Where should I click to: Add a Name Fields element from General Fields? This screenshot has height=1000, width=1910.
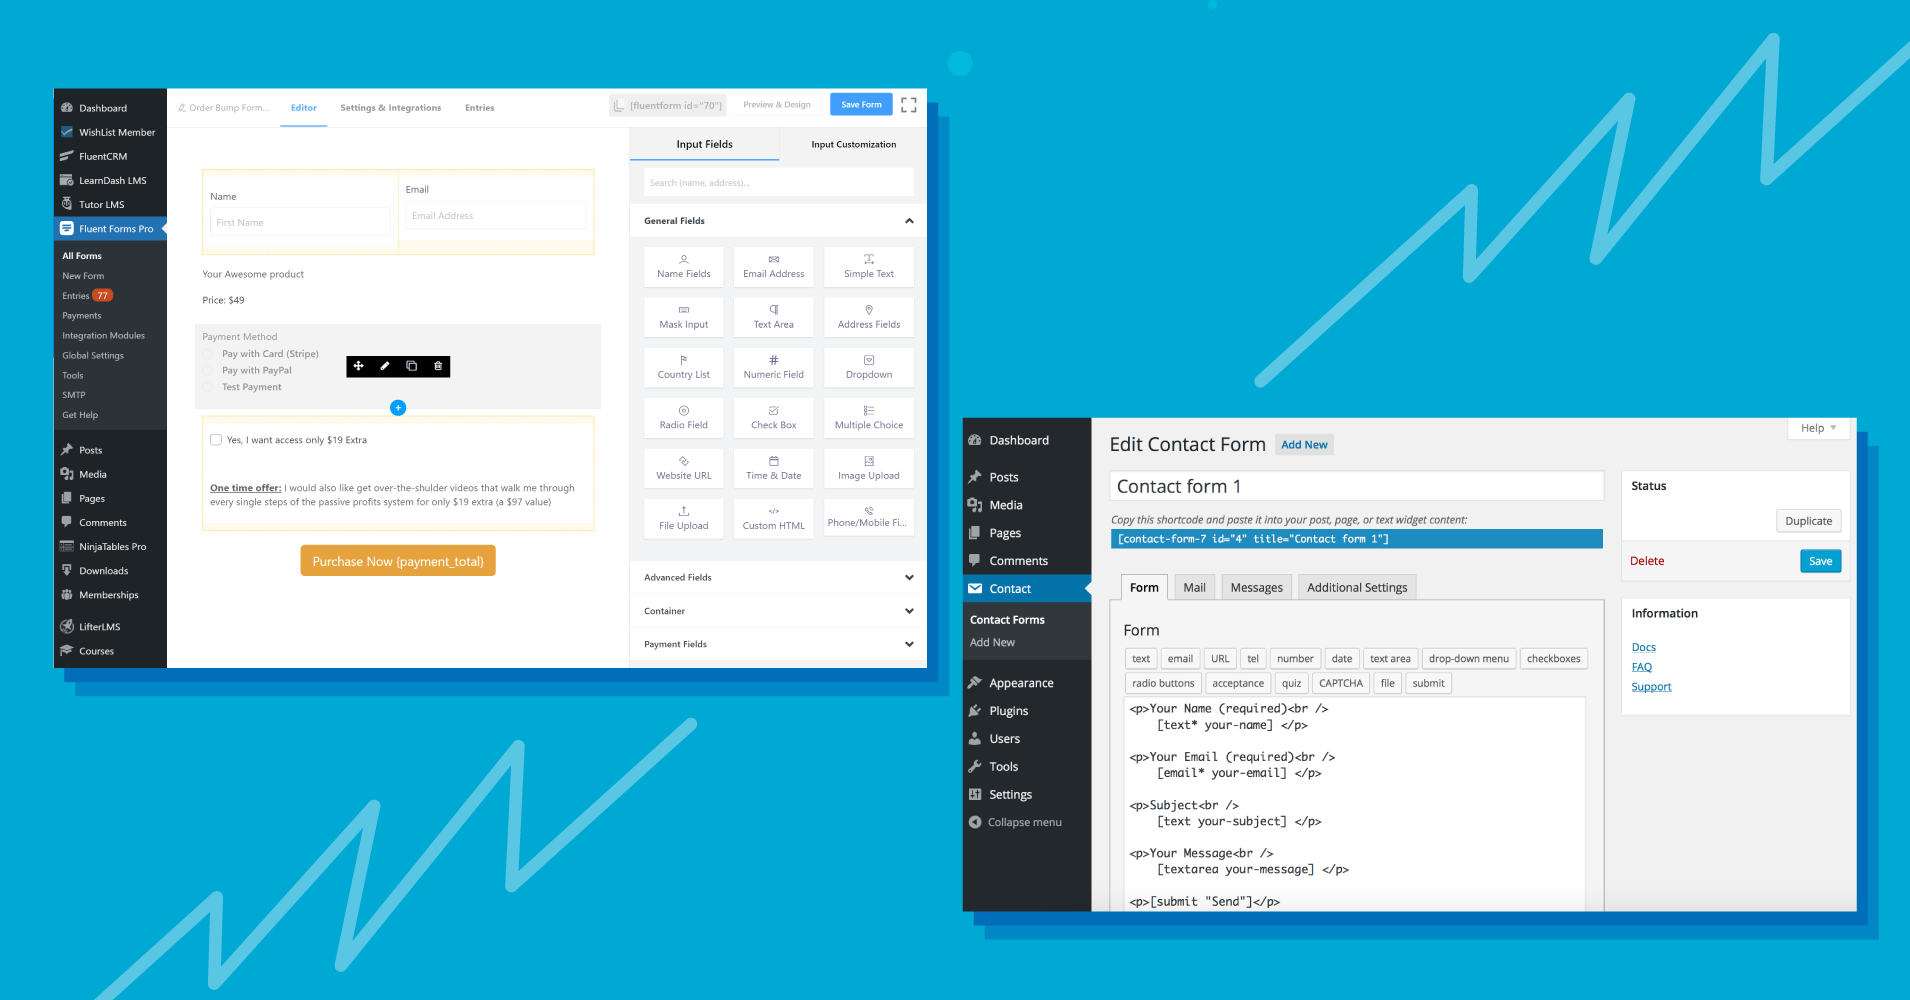[x=683, y=266]
